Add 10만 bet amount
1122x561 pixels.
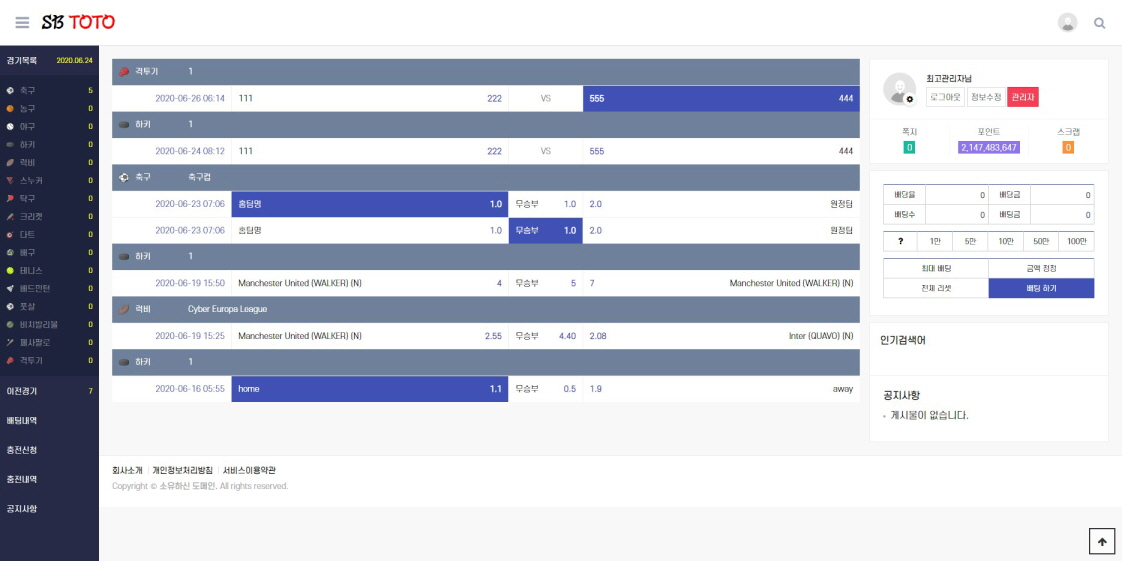coord(1005,242)
